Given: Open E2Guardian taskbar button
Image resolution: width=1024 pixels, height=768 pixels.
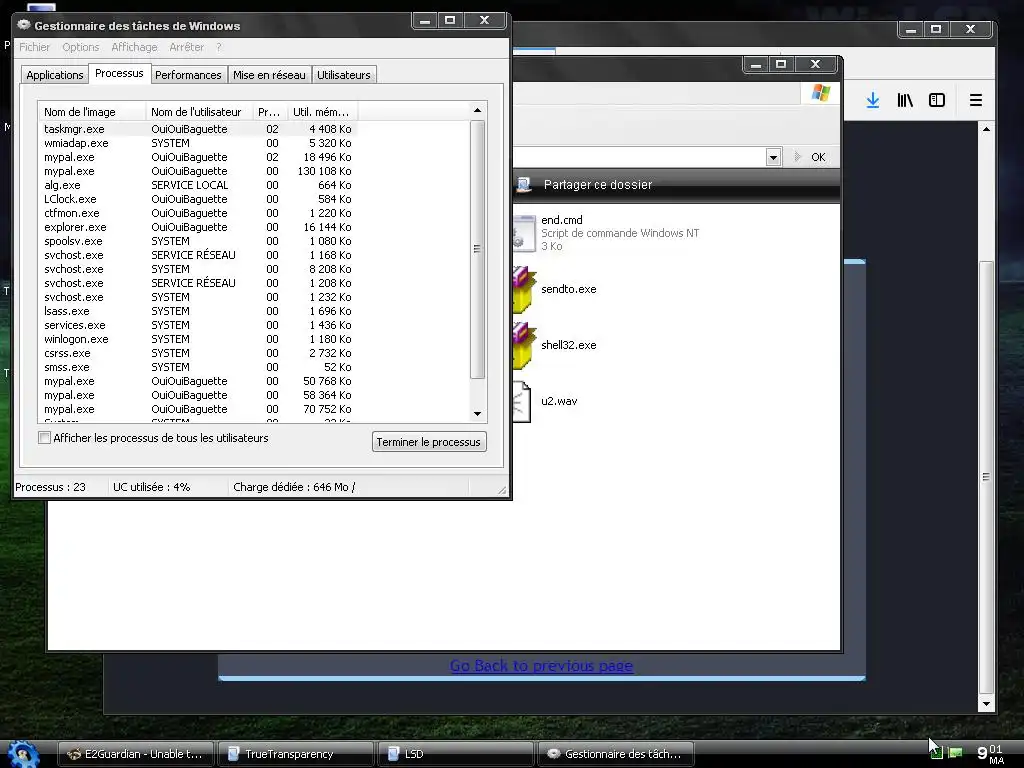Looking at the screenshot, I should tap(136, 754).
